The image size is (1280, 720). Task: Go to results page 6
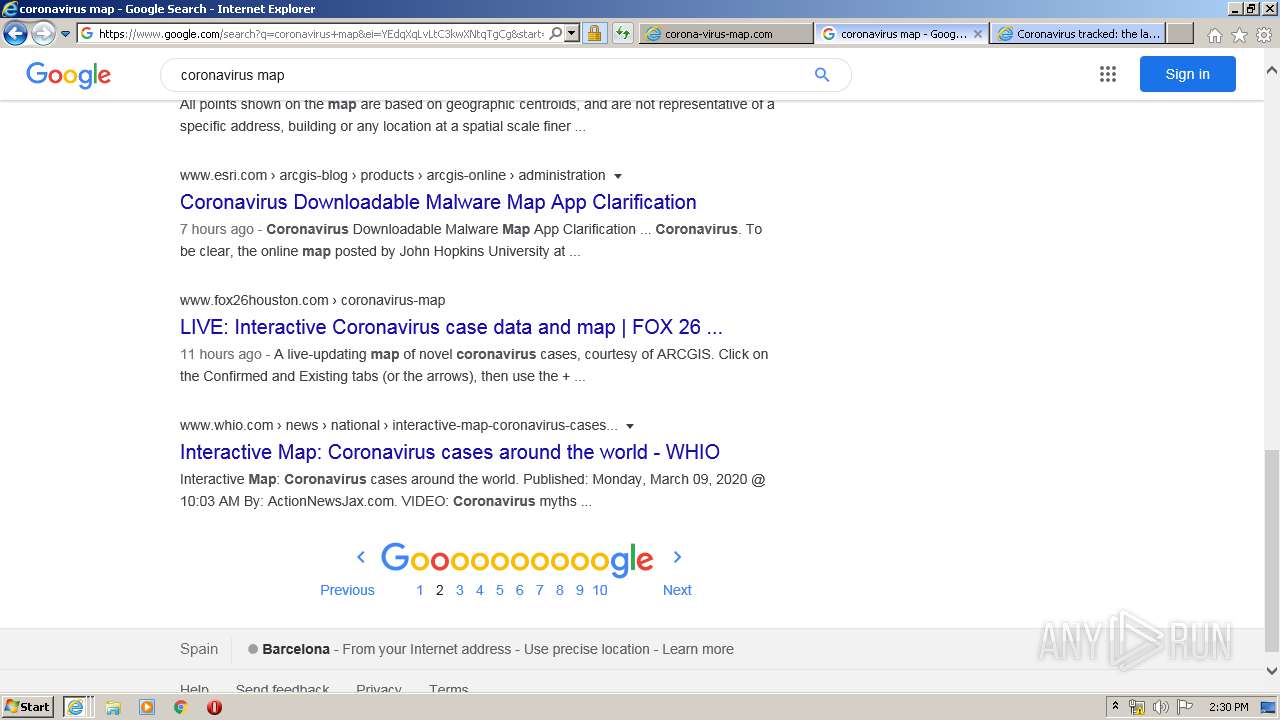[x=520, y=590]
